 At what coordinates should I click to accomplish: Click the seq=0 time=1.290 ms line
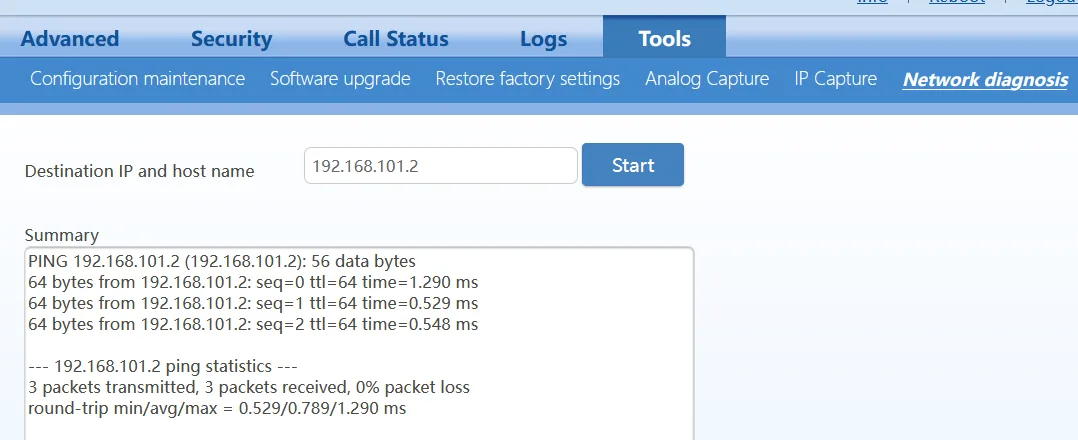pyautogui.click(x=253, y=283)
